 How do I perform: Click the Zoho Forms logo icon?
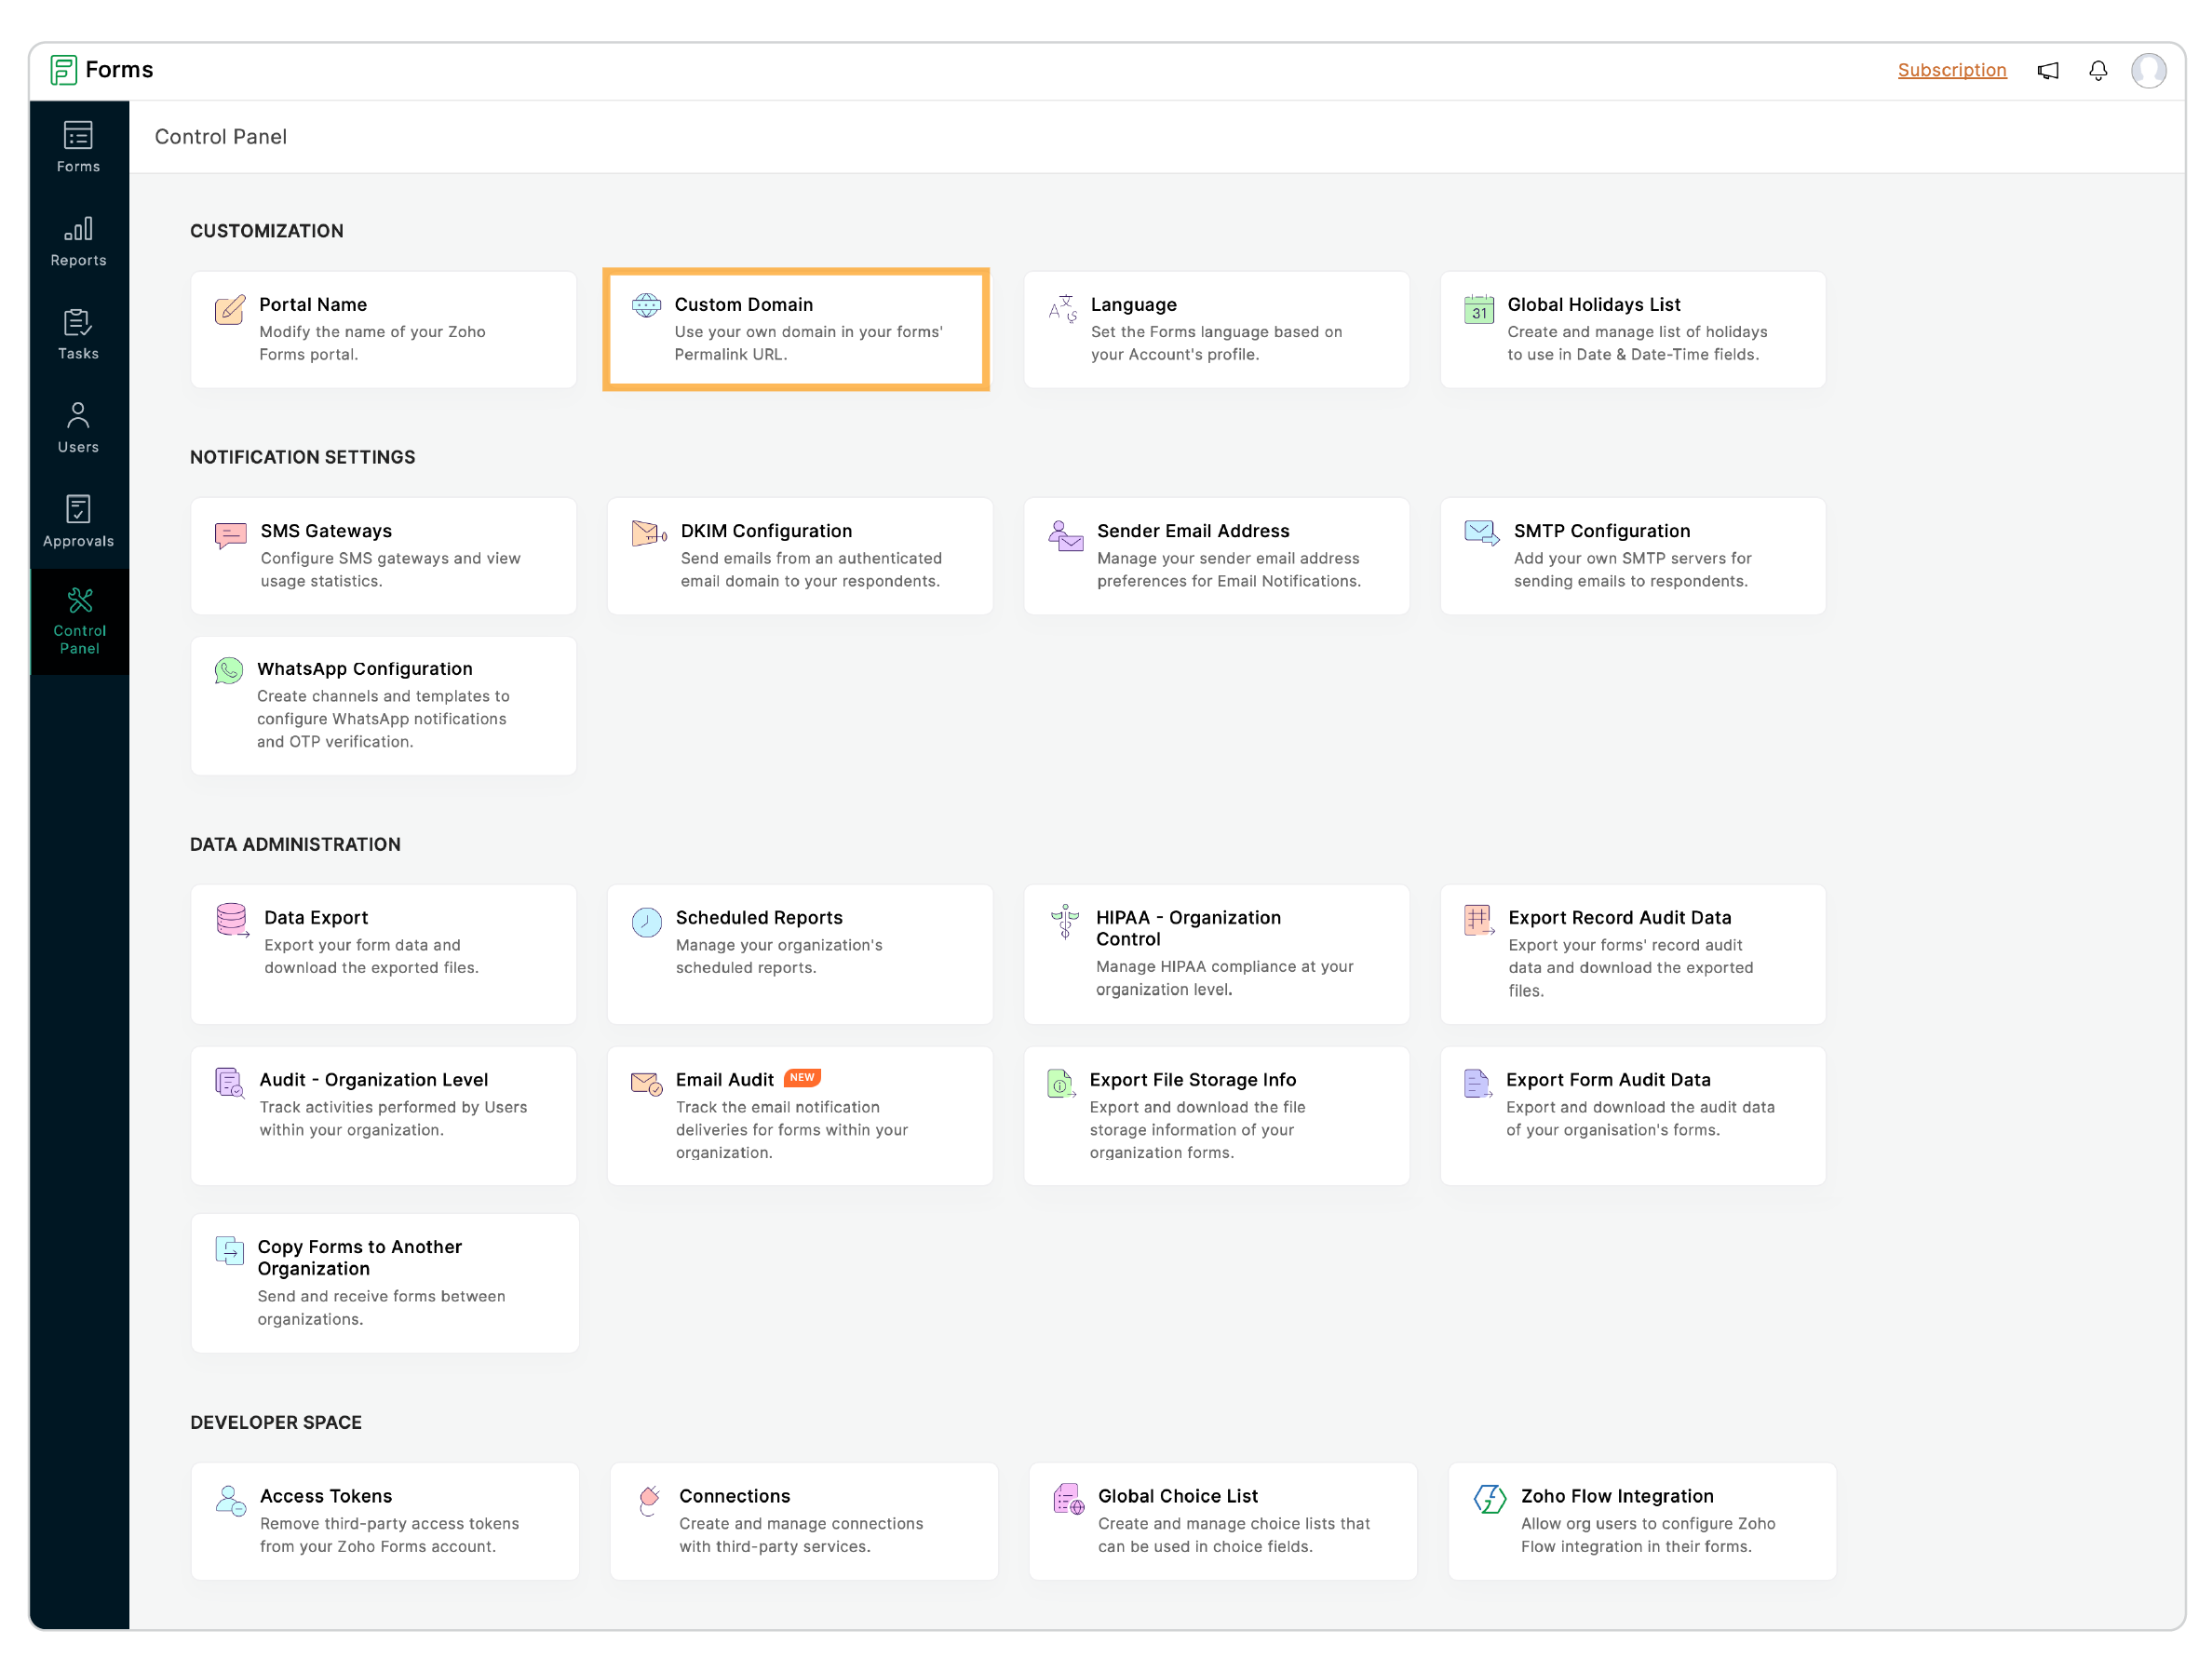(x=63, y=70)
